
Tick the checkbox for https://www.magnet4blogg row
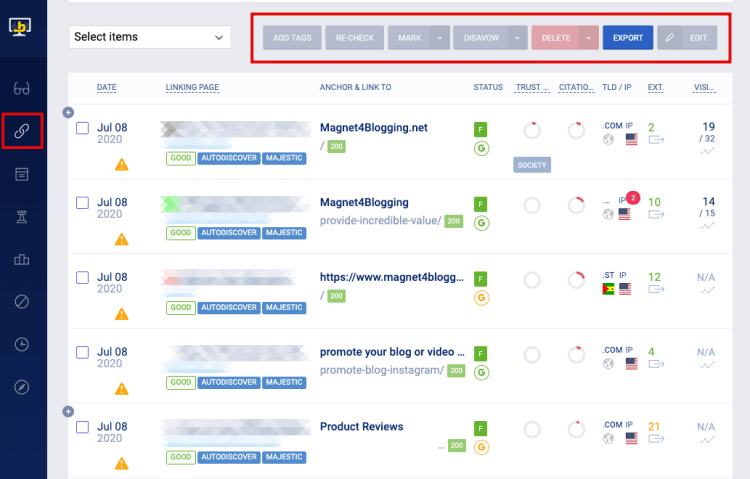coord(82,278)
